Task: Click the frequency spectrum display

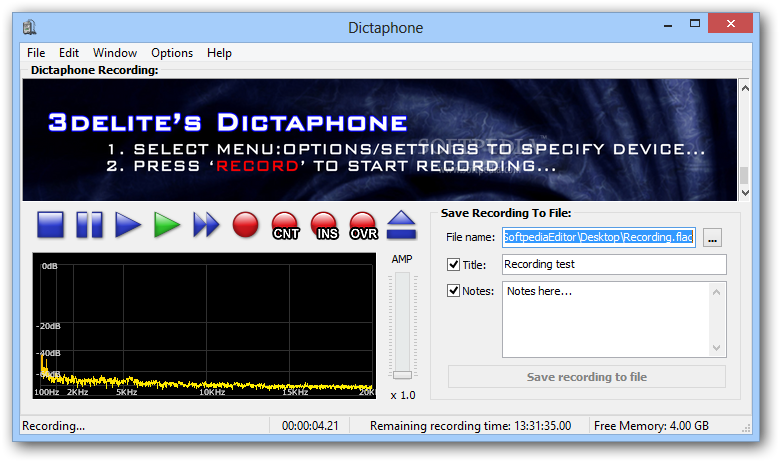Action: click(204, 326)
